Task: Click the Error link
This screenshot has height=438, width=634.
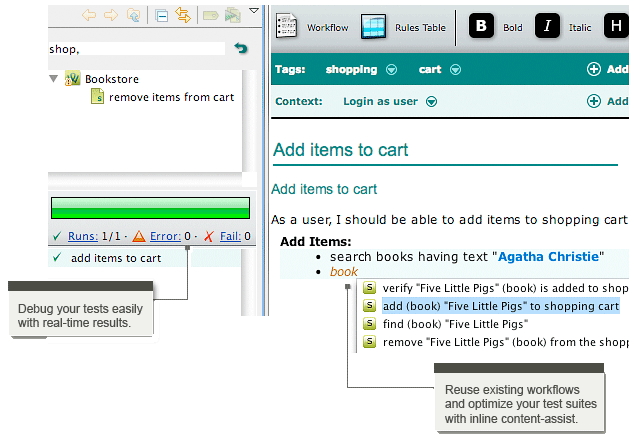Action: pyautogui.click(x=165, y=237)
